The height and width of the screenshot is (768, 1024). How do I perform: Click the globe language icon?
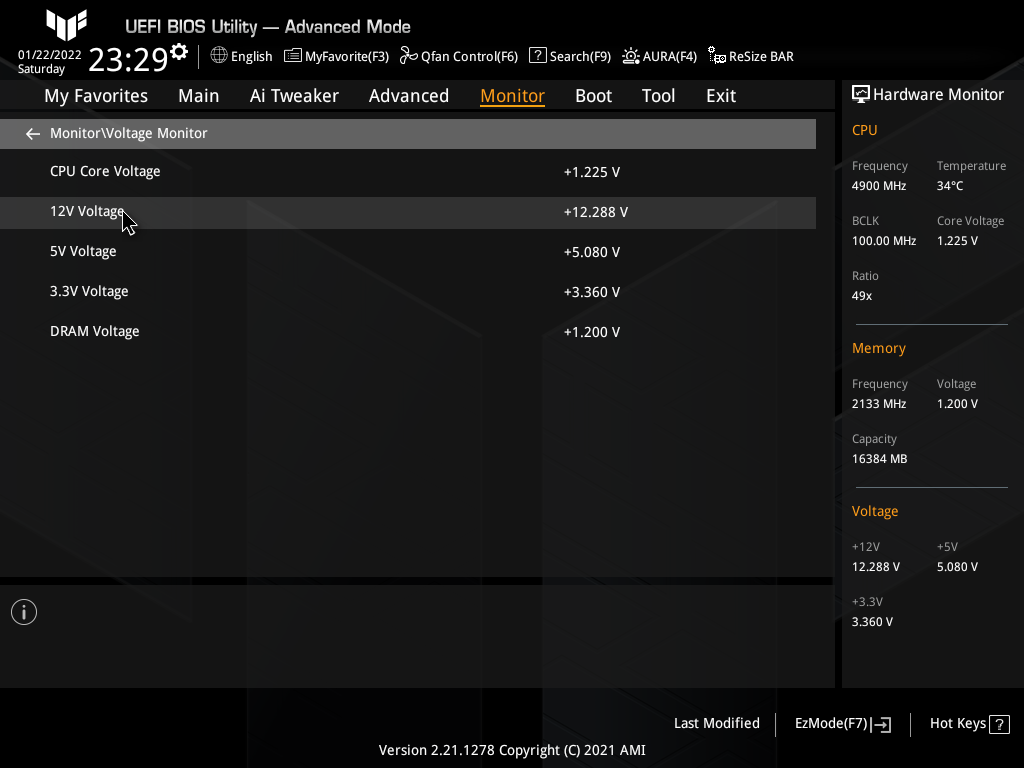219,56
